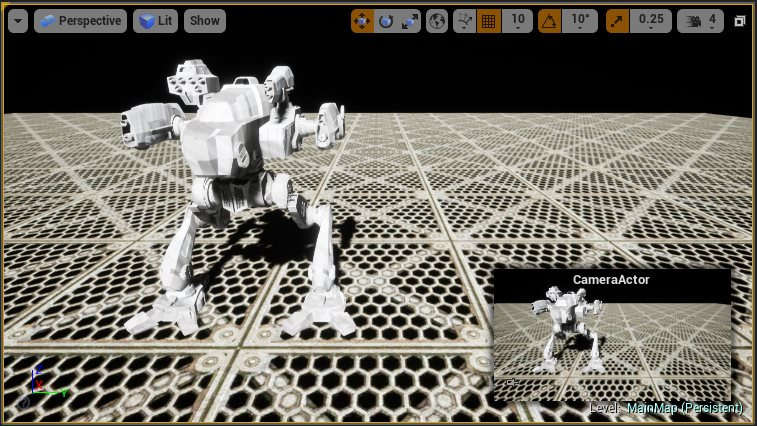
Task: Toggle rotation angle snapping
Action: coord(549,21)
